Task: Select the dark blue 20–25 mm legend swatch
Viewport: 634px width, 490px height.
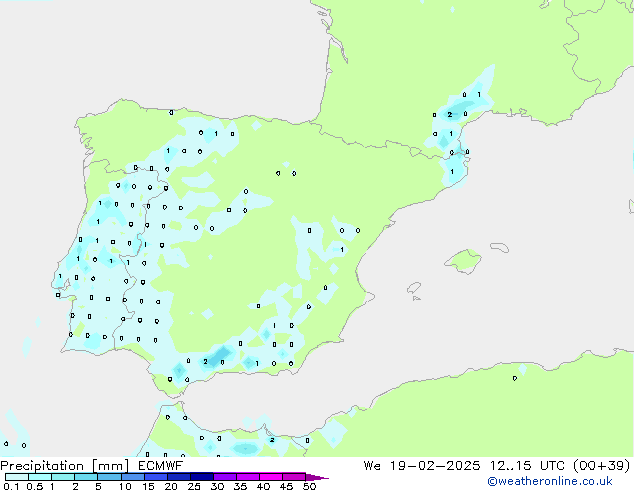Action: coord(180,477)
